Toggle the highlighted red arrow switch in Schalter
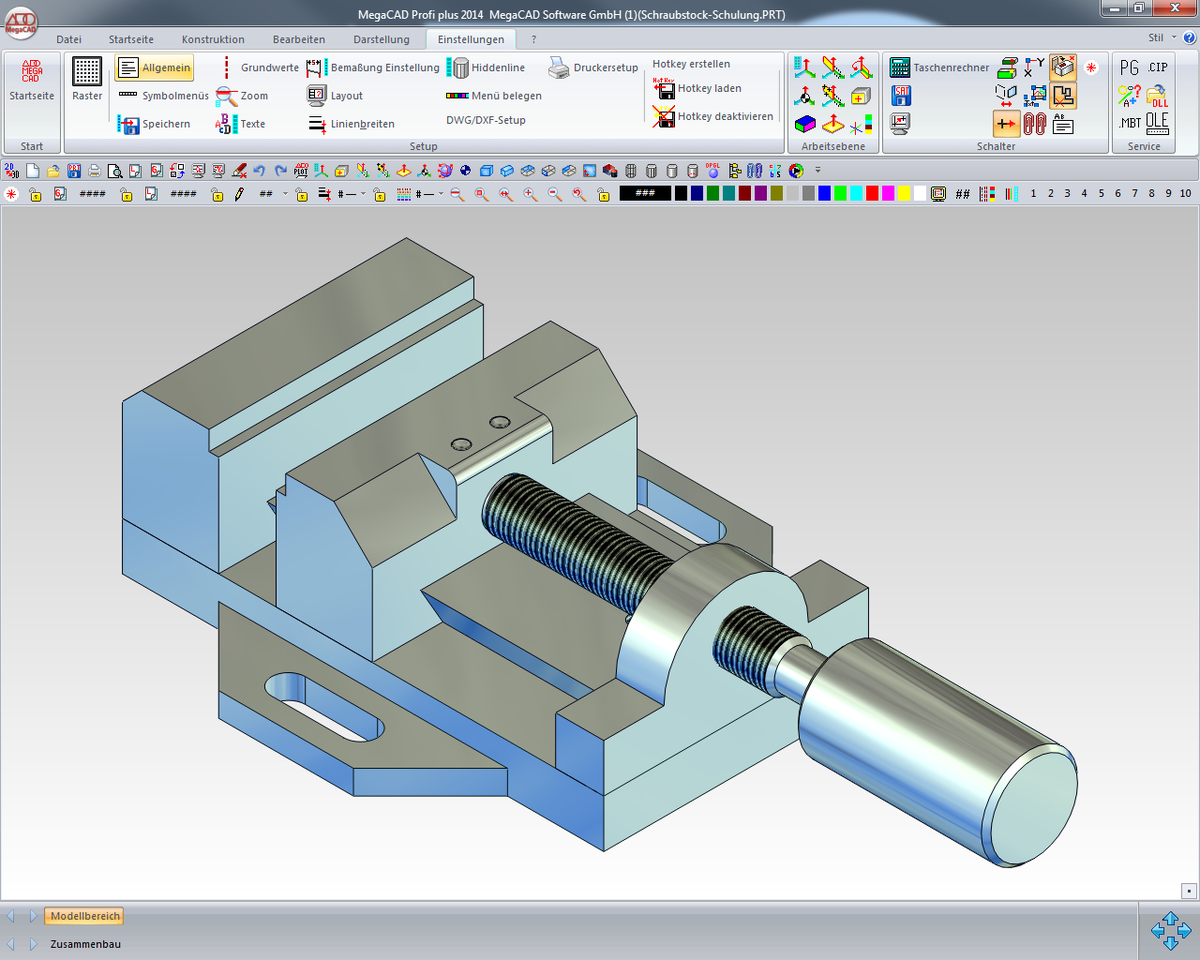 1006,124
